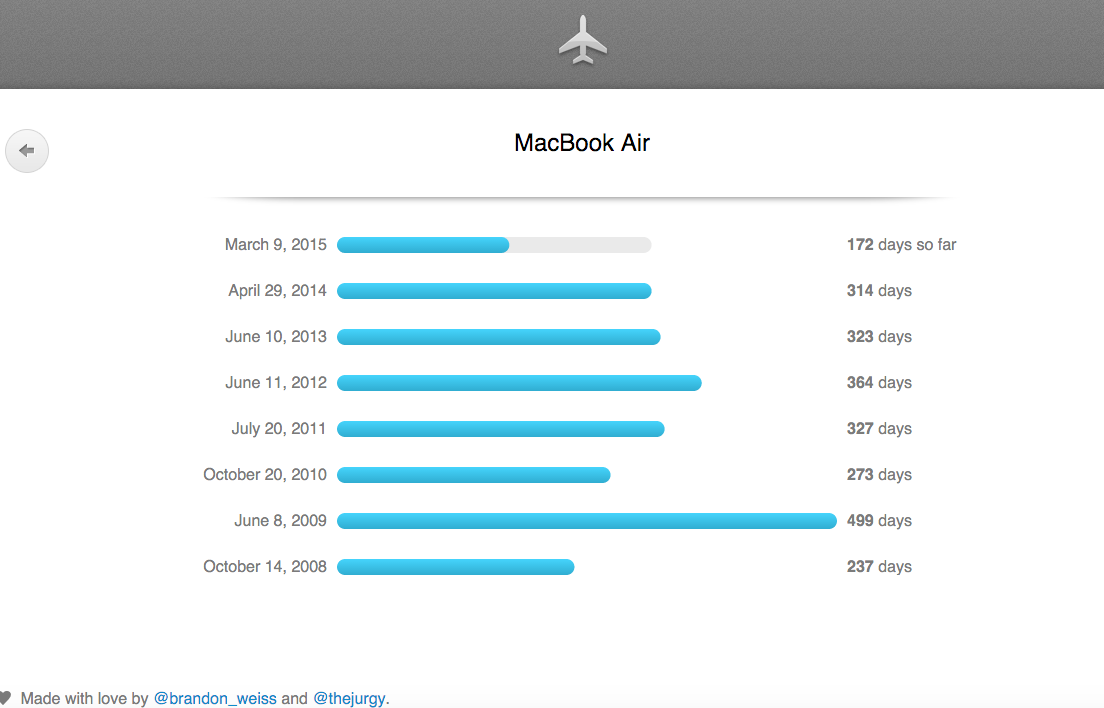Click the March 9, 2015 progress bar

tap(494, 245)
